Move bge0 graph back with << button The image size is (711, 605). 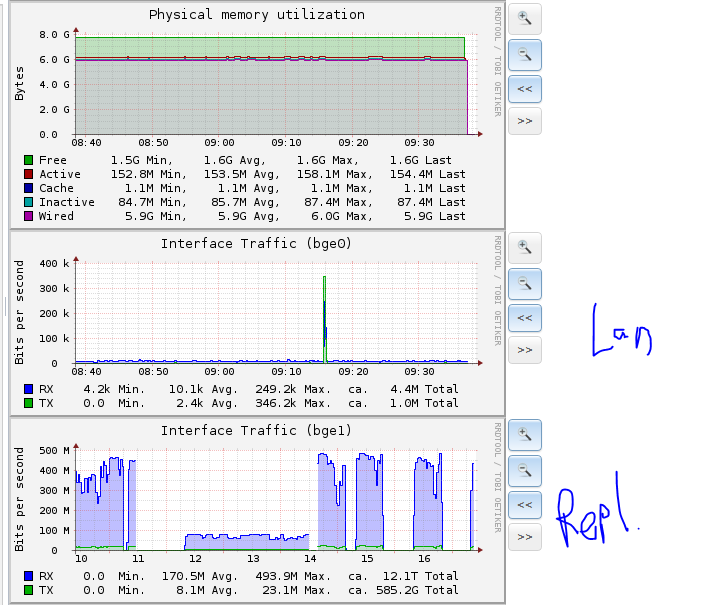pyautogui.click(x=525, y=318)
